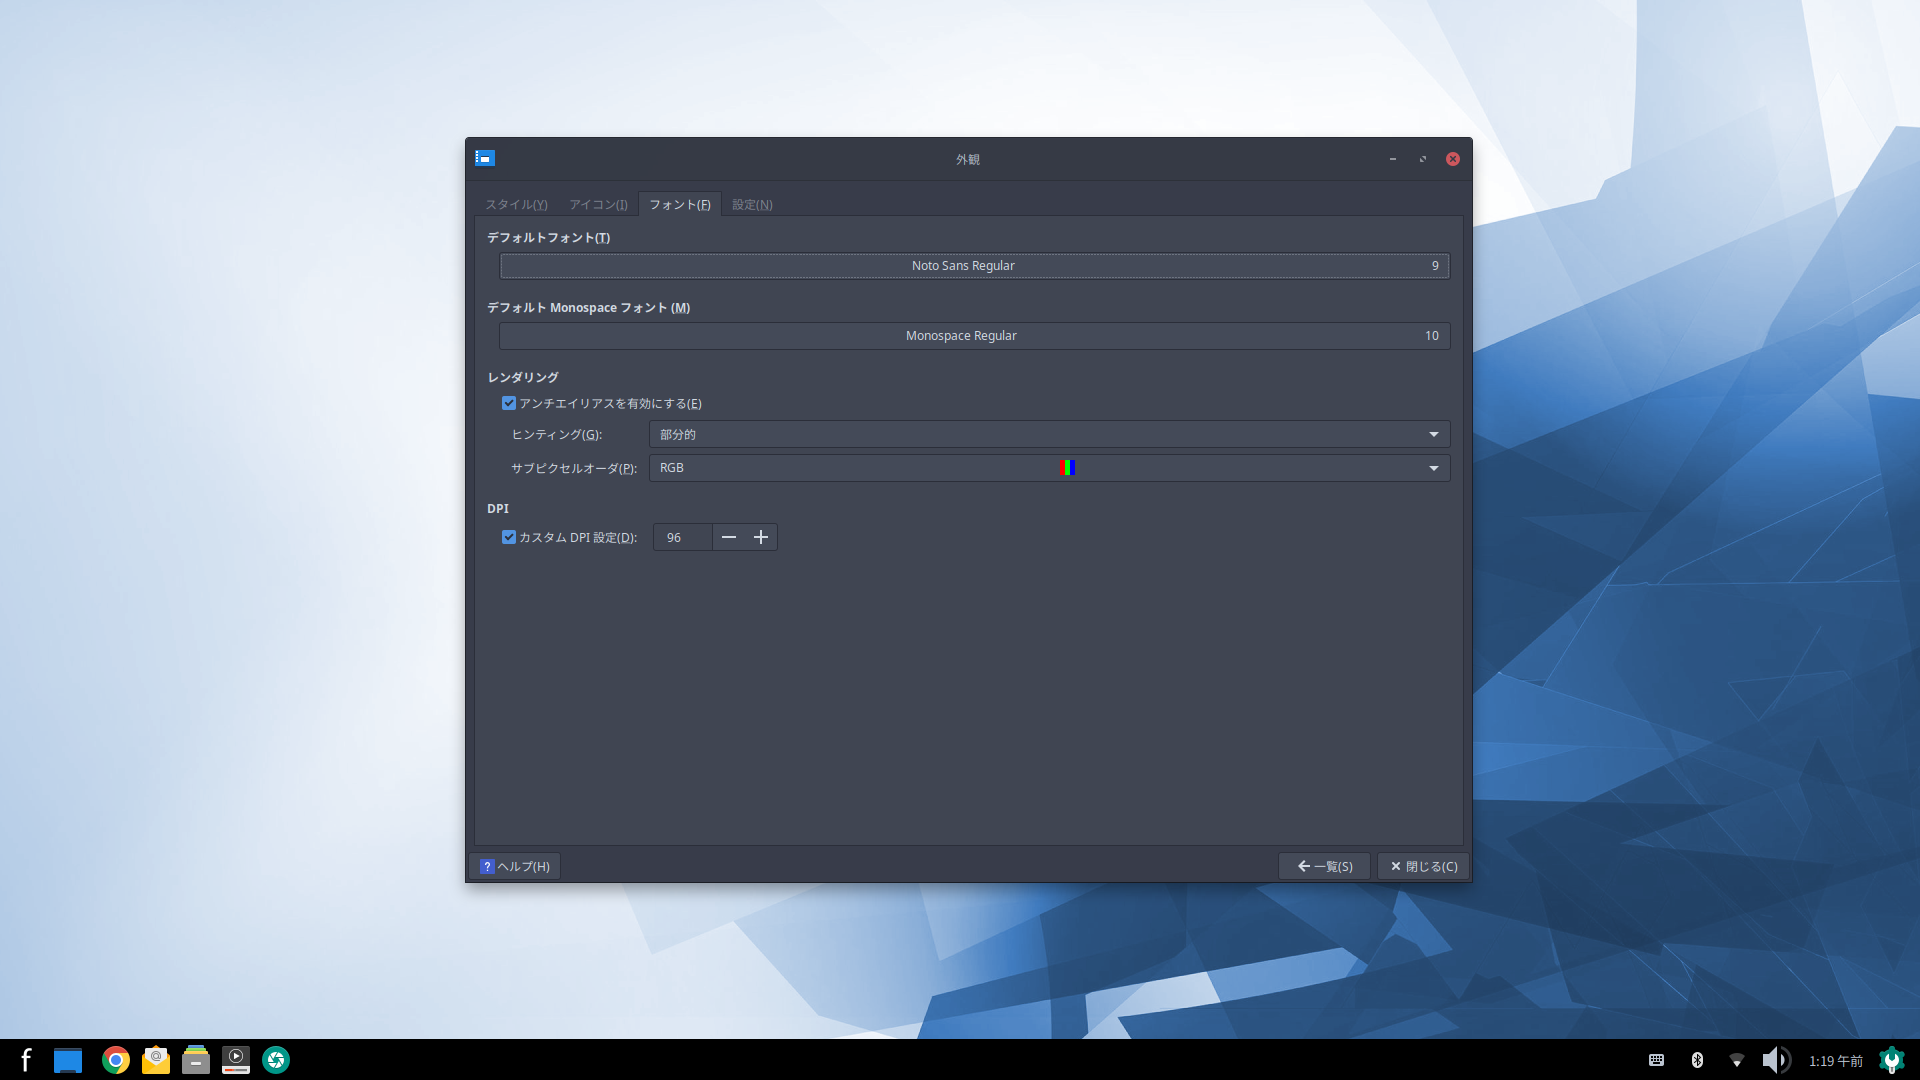
Task: Launch the mail client from the taskbar
Action: click(x=156, y=1060)
